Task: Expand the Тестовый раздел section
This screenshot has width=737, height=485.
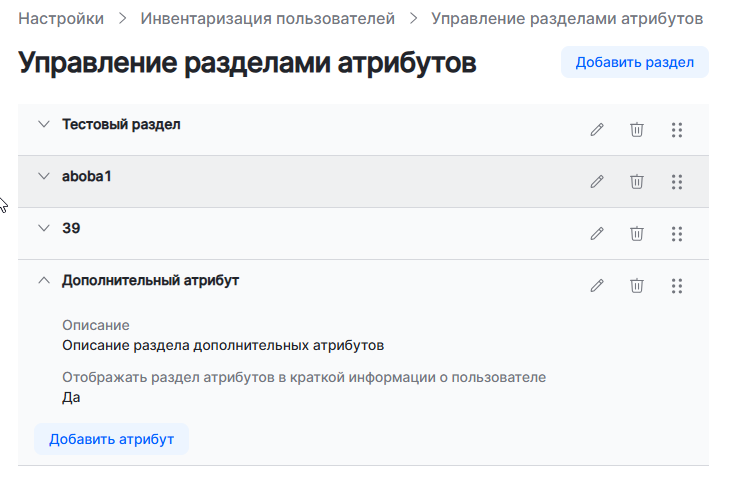Action: click(x=43, y=124)
